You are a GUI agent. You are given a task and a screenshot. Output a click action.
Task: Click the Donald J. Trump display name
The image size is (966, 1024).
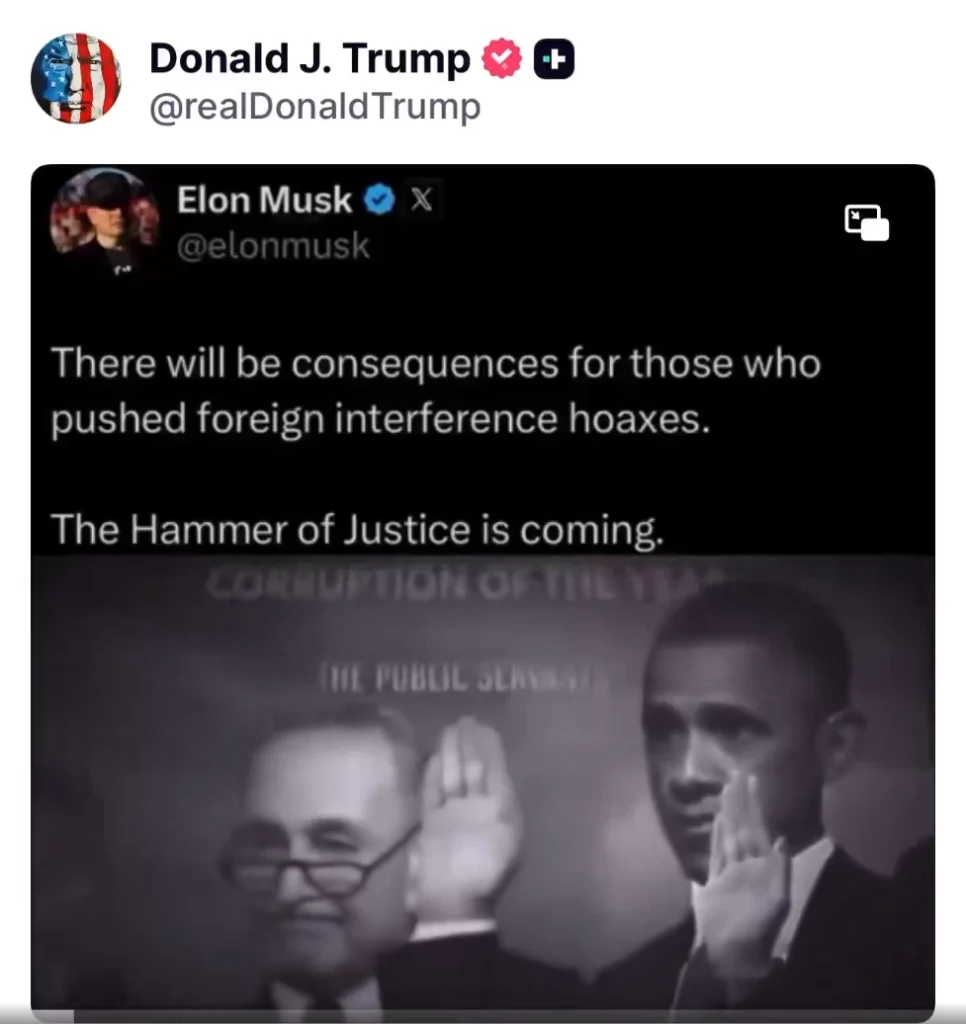pyautogui.click(x=310, y=58)
